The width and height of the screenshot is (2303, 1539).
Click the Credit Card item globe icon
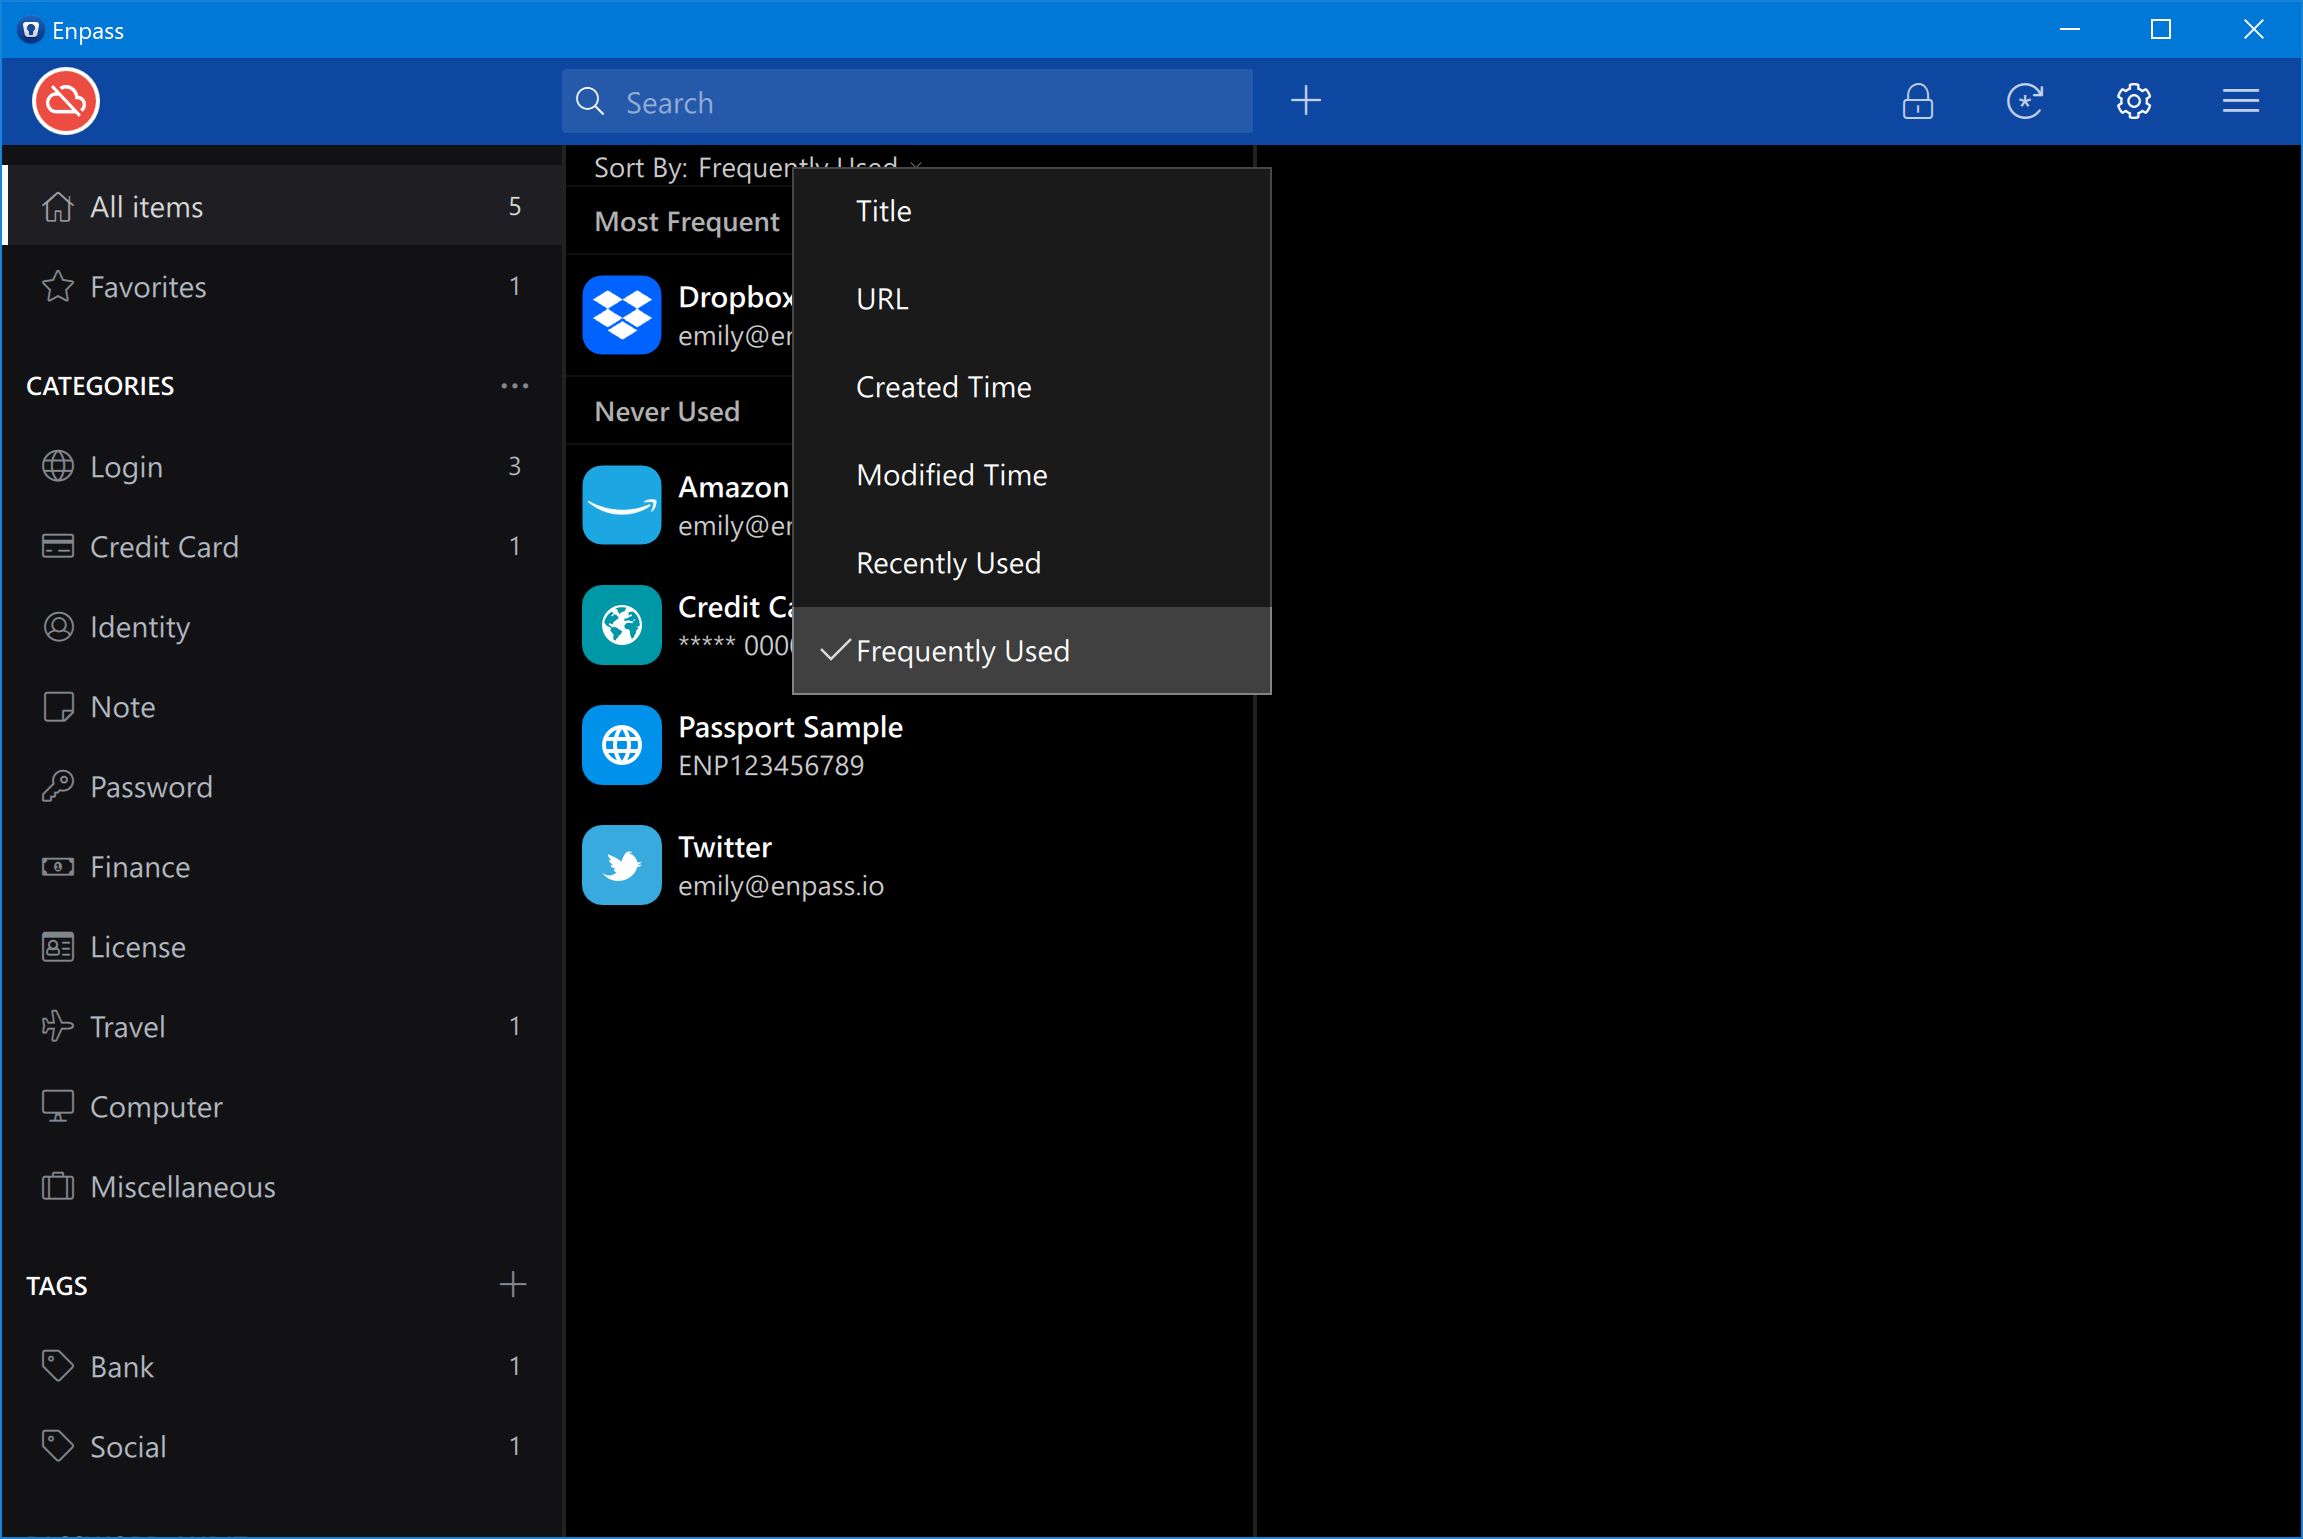click(622, 625)
